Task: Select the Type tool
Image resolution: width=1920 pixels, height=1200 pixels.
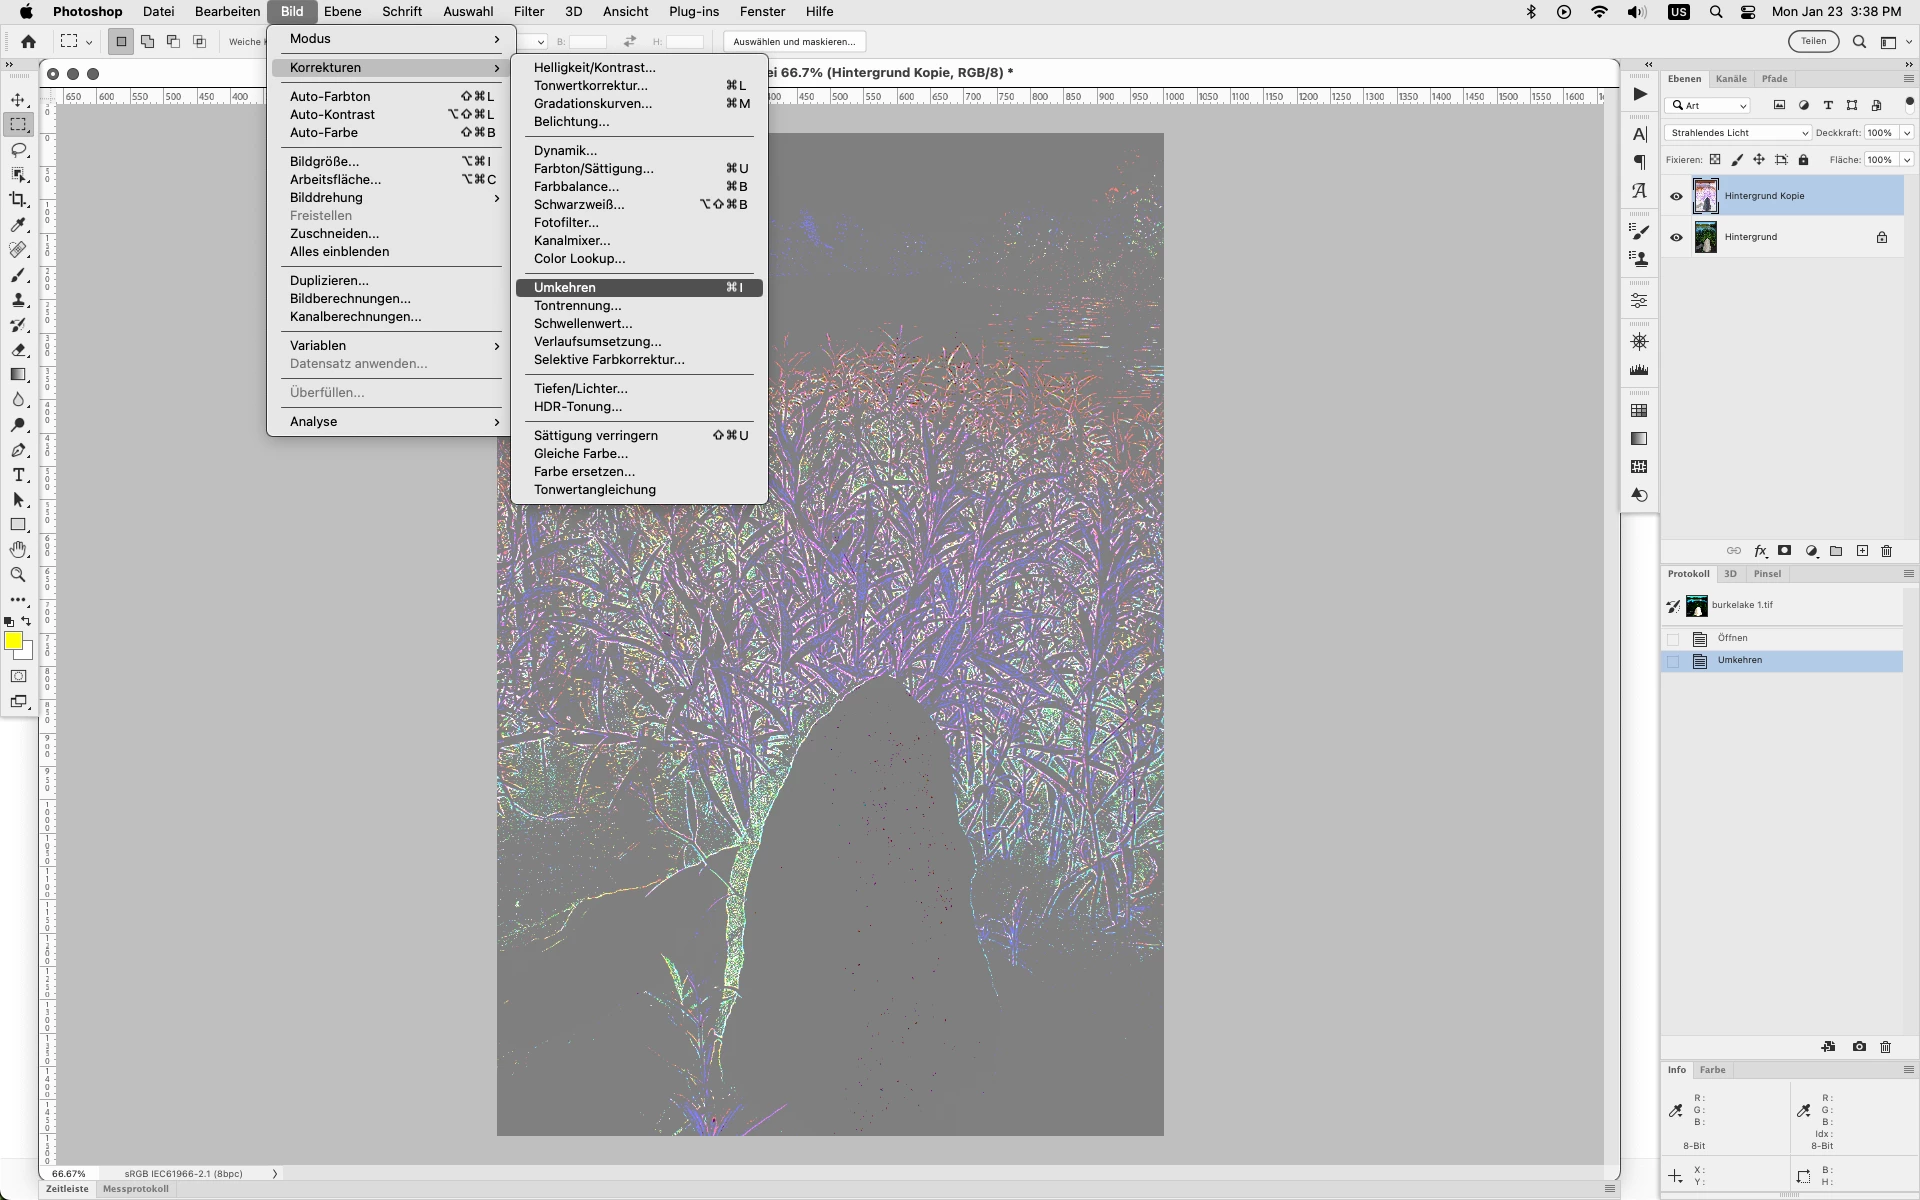Action: [18, 475]
